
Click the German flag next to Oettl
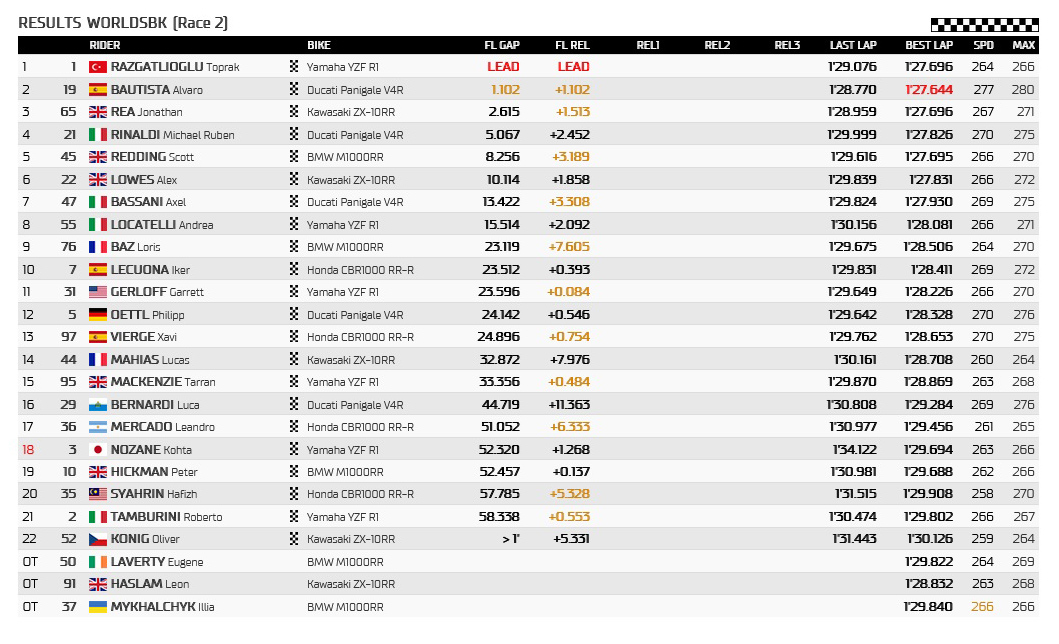click(x=98, y=315)
